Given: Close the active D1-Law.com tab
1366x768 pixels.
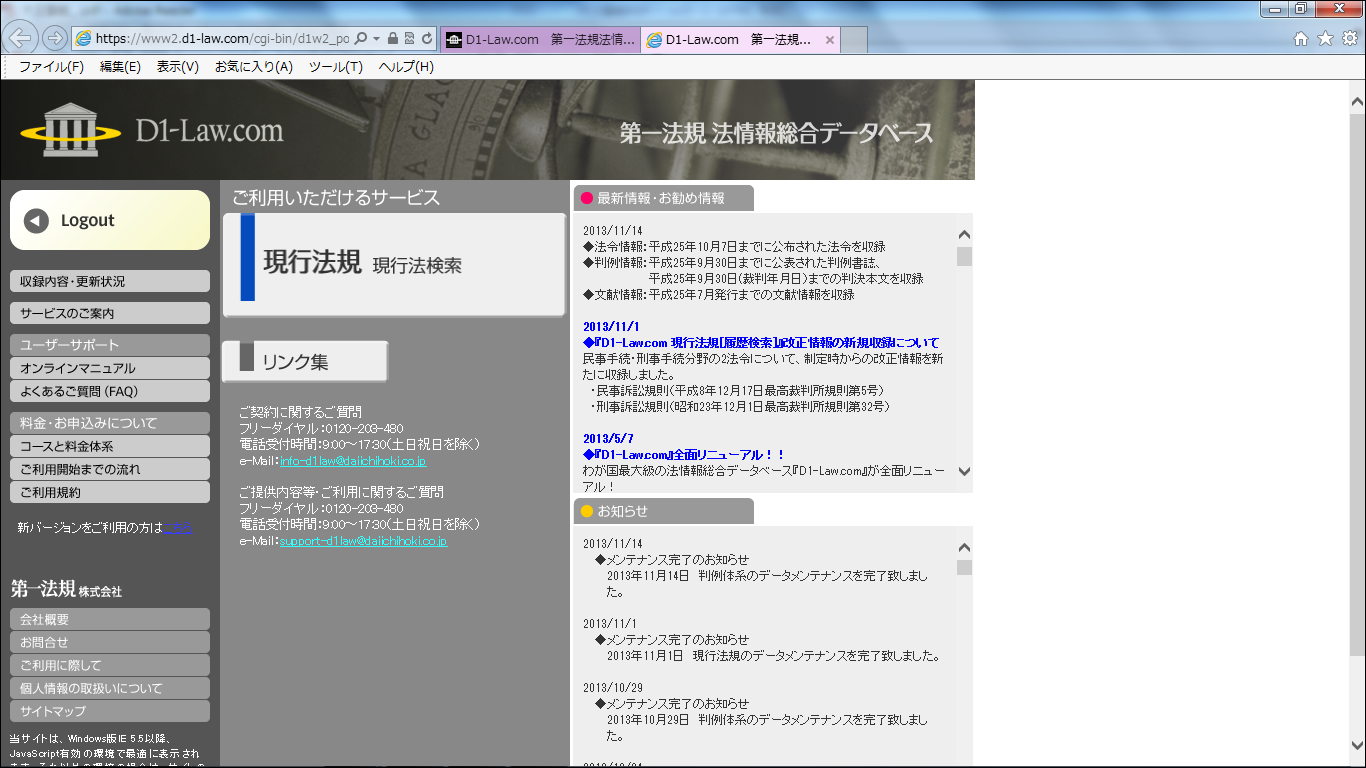Looking at the screenshot, I should click(830, 40).
